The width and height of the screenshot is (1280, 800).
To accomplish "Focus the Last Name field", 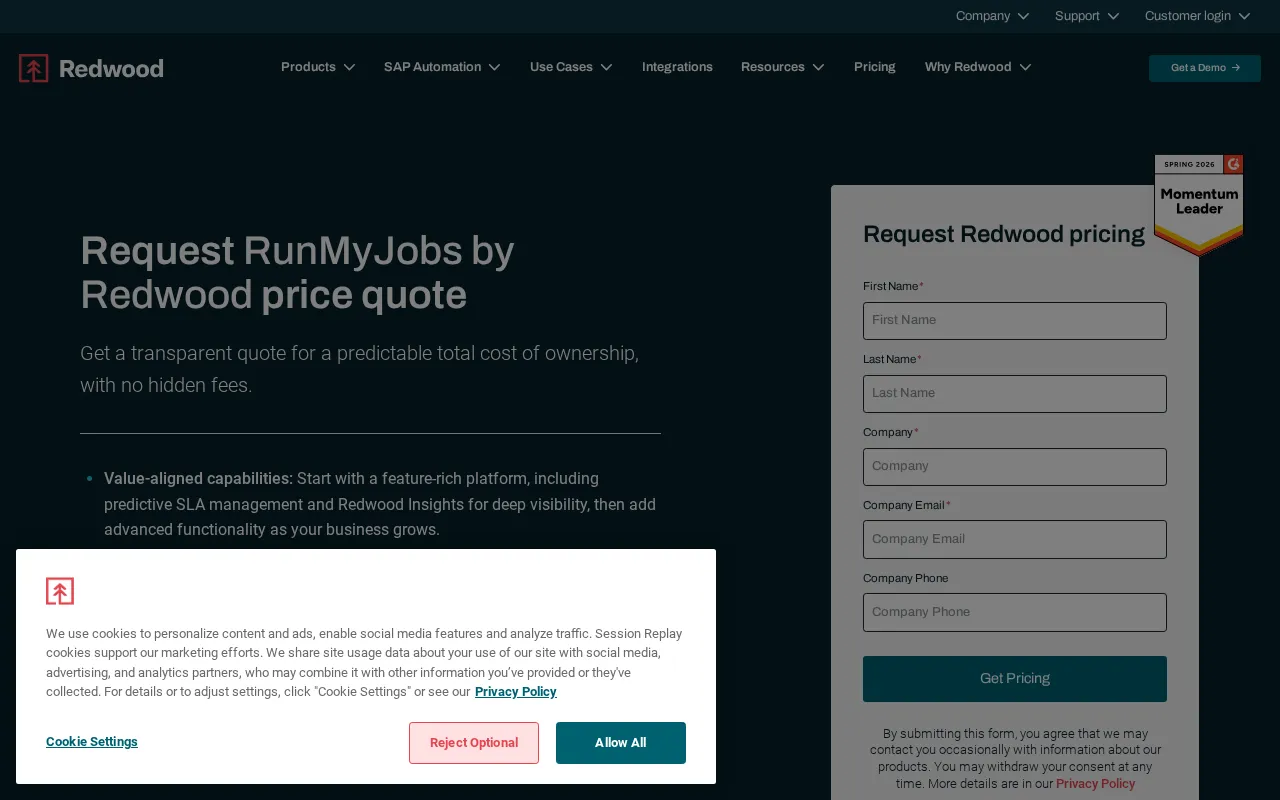I will click(1015, 394).
